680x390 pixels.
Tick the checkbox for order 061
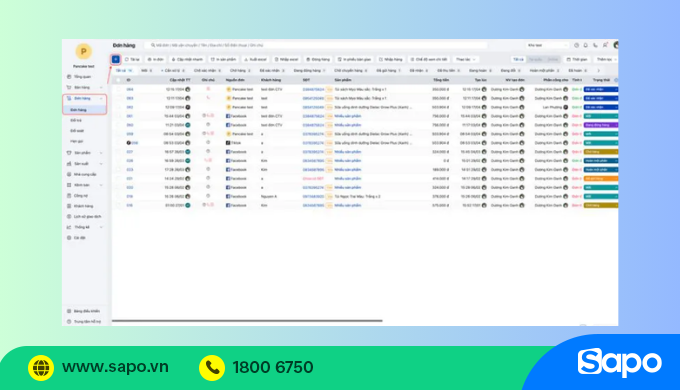pos(118,116)
